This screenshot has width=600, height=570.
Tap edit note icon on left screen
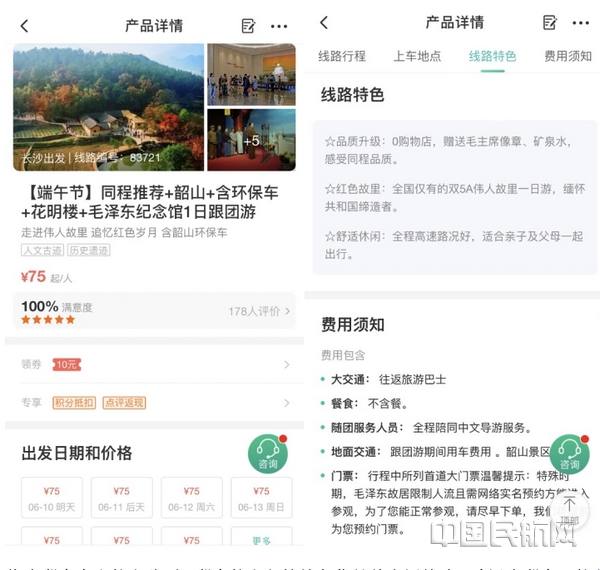click(248, 26)
